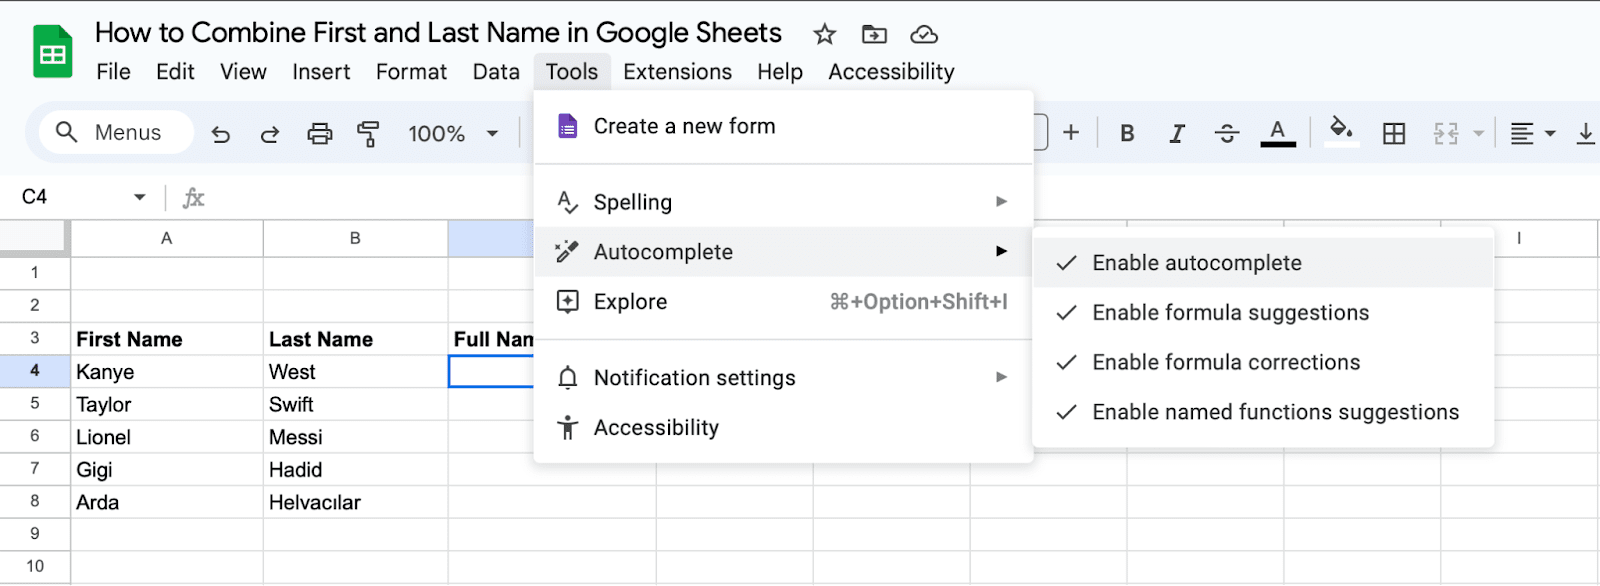This screenshot has width=1600, height=586.
Task: Click the undo arrow icon
Action: pos(221,134)
